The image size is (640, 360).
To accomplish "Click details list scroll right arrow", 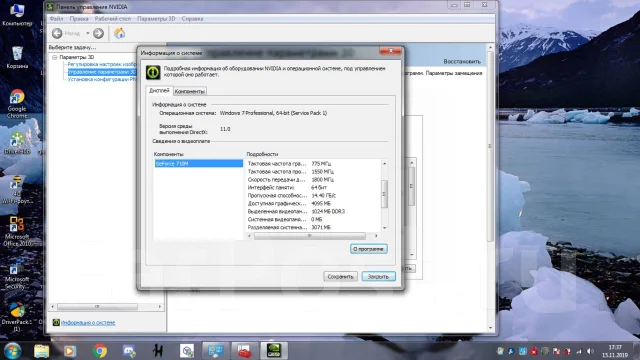I will click(x=376, y=236).
